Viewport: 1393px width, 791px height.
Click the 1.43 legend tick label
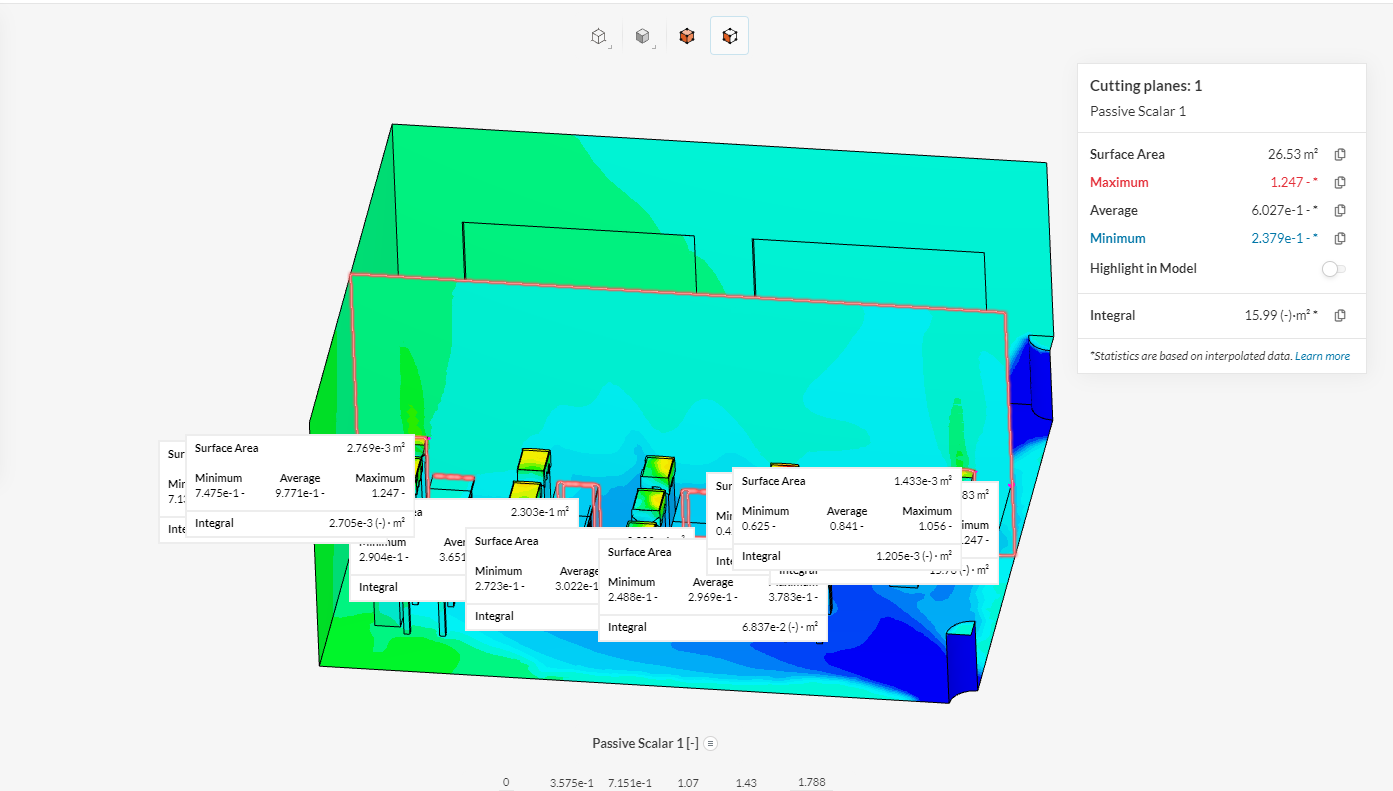click(x=747, y=782)
